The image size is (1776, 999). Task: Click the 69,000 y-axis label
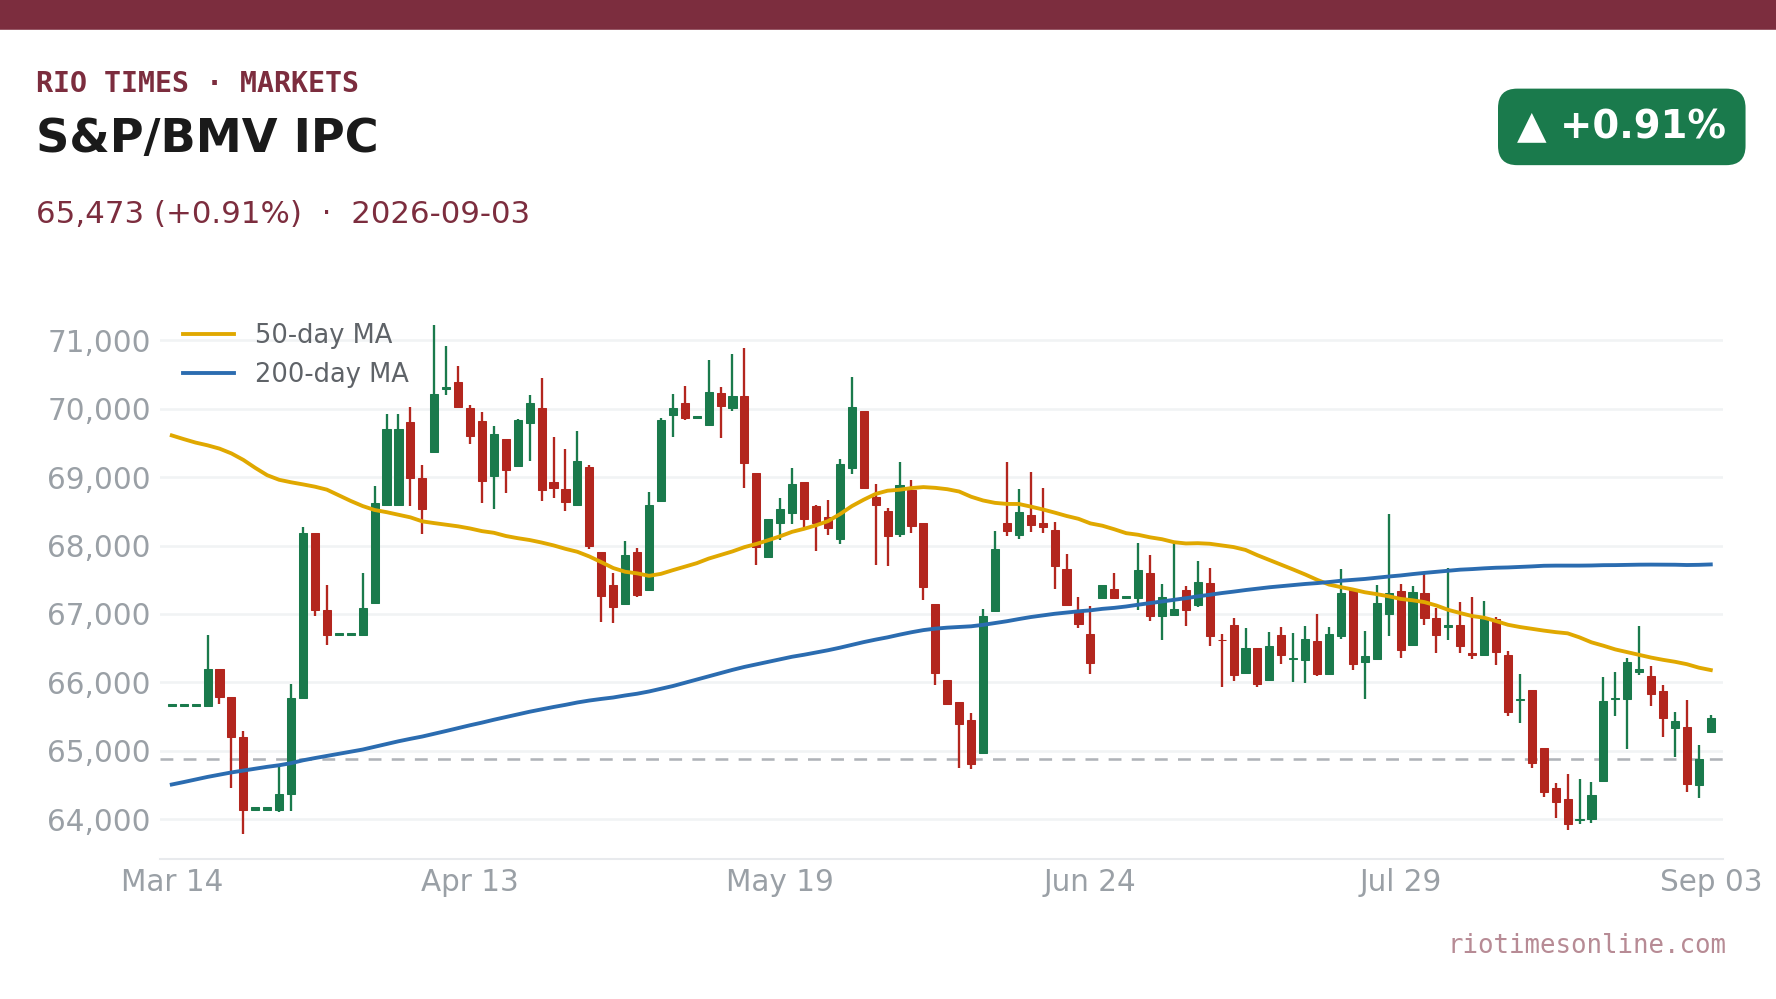pos(99,479)
